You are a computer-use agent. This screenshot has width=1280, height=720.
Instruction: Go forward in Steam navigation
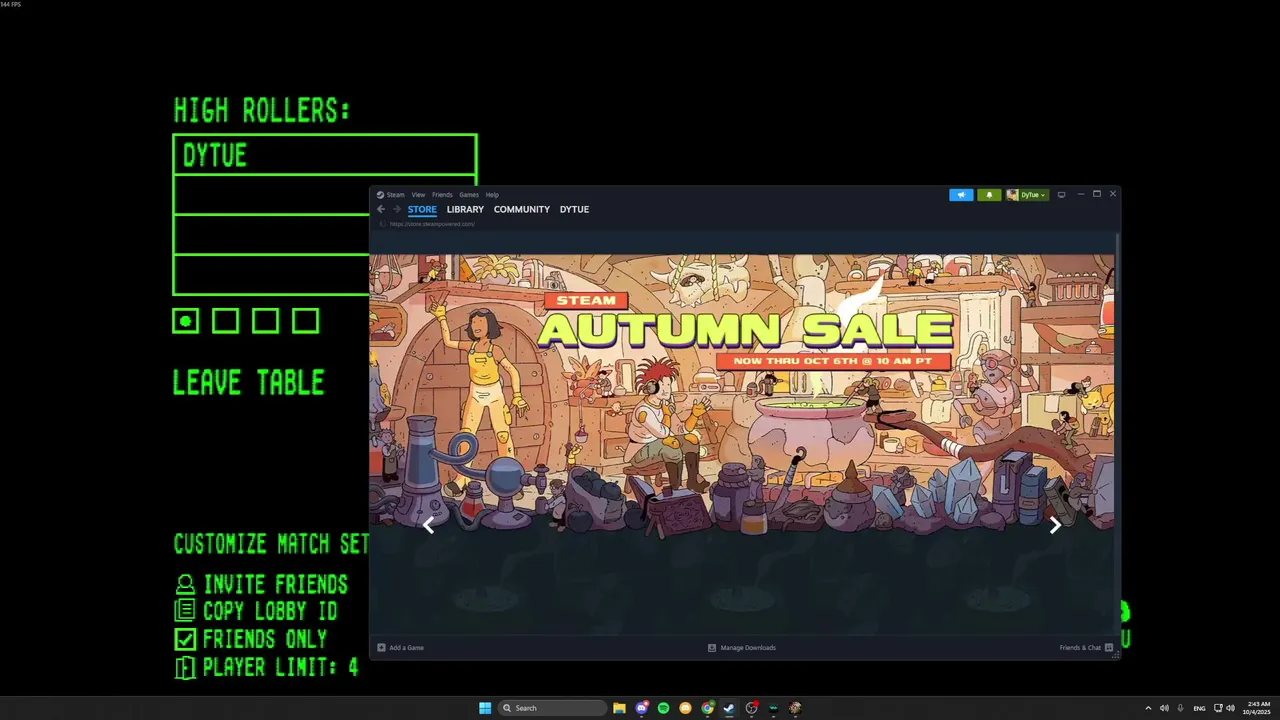[x=397, y=209]
